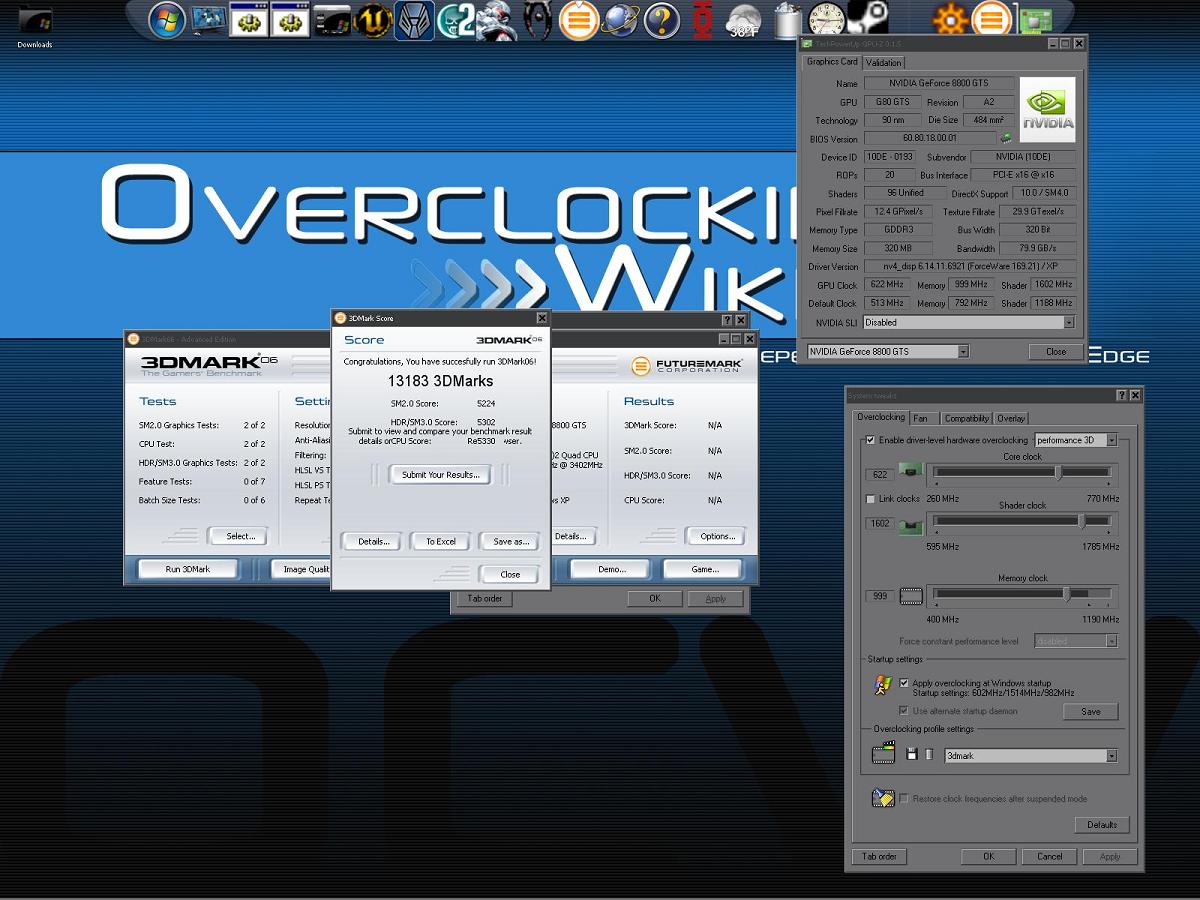Click the orange gear icon in the dock
Screen dimensions: 1200x900
[x=950, y=20]
